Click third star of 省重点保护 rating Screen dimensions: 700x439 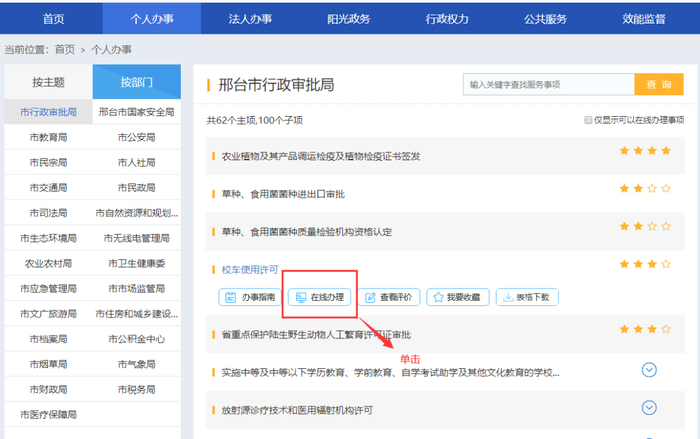pyautogui.click(x=652, y=329)
